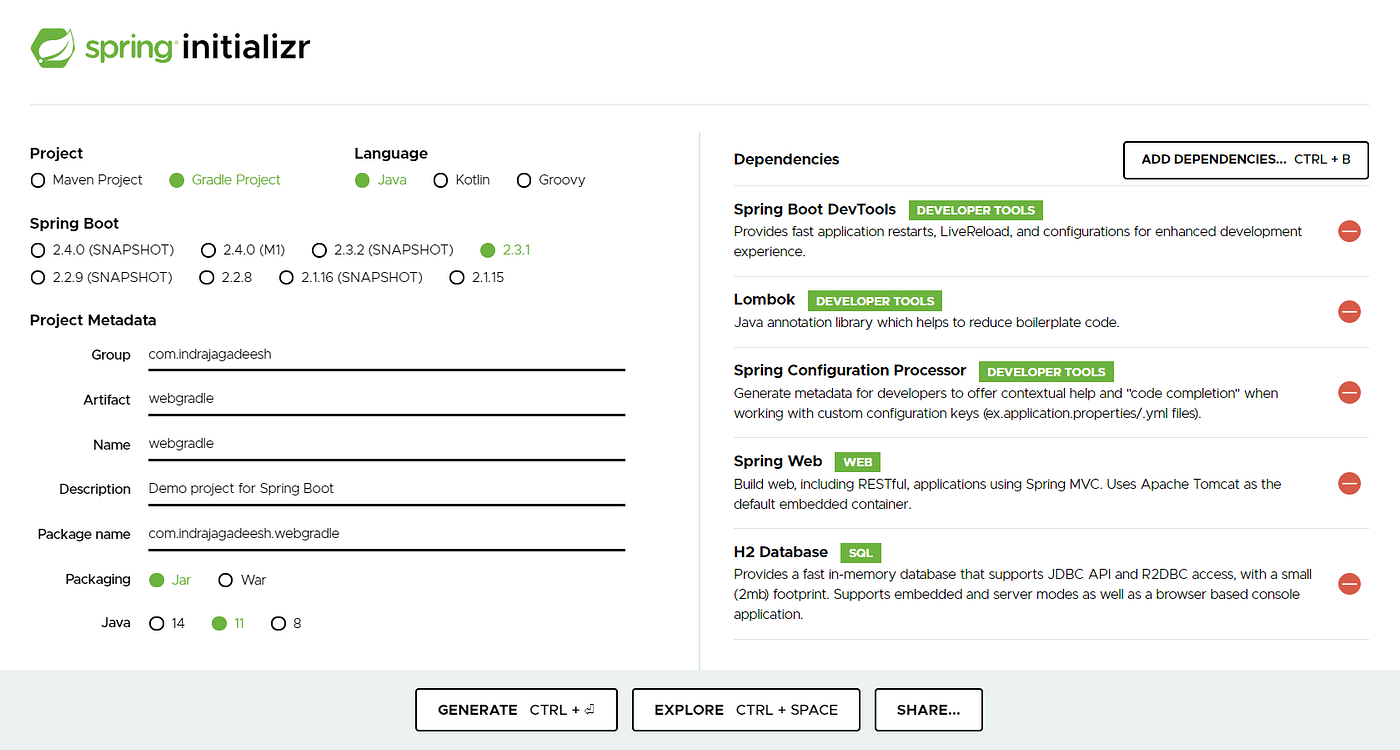The width and height of the screenshot is (1400, 750).
Task: Remove the Spring Web dependency
Action: (1349, 483)
